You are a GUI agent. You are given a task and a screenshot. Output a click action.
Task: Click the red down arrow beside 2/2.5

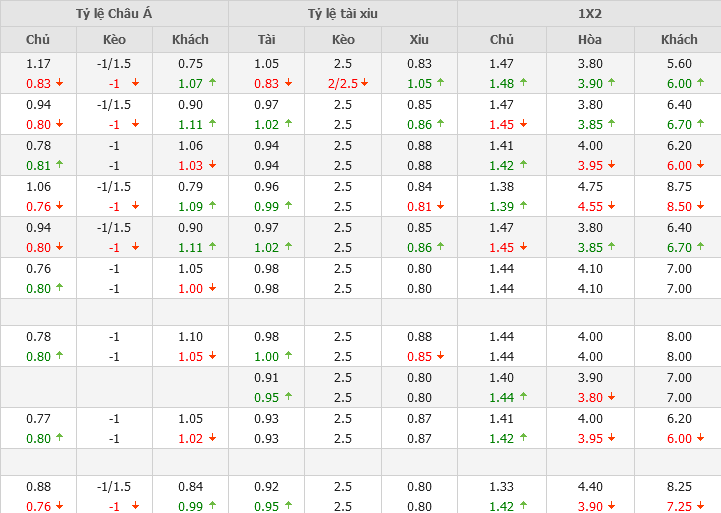tap(365, 83)
